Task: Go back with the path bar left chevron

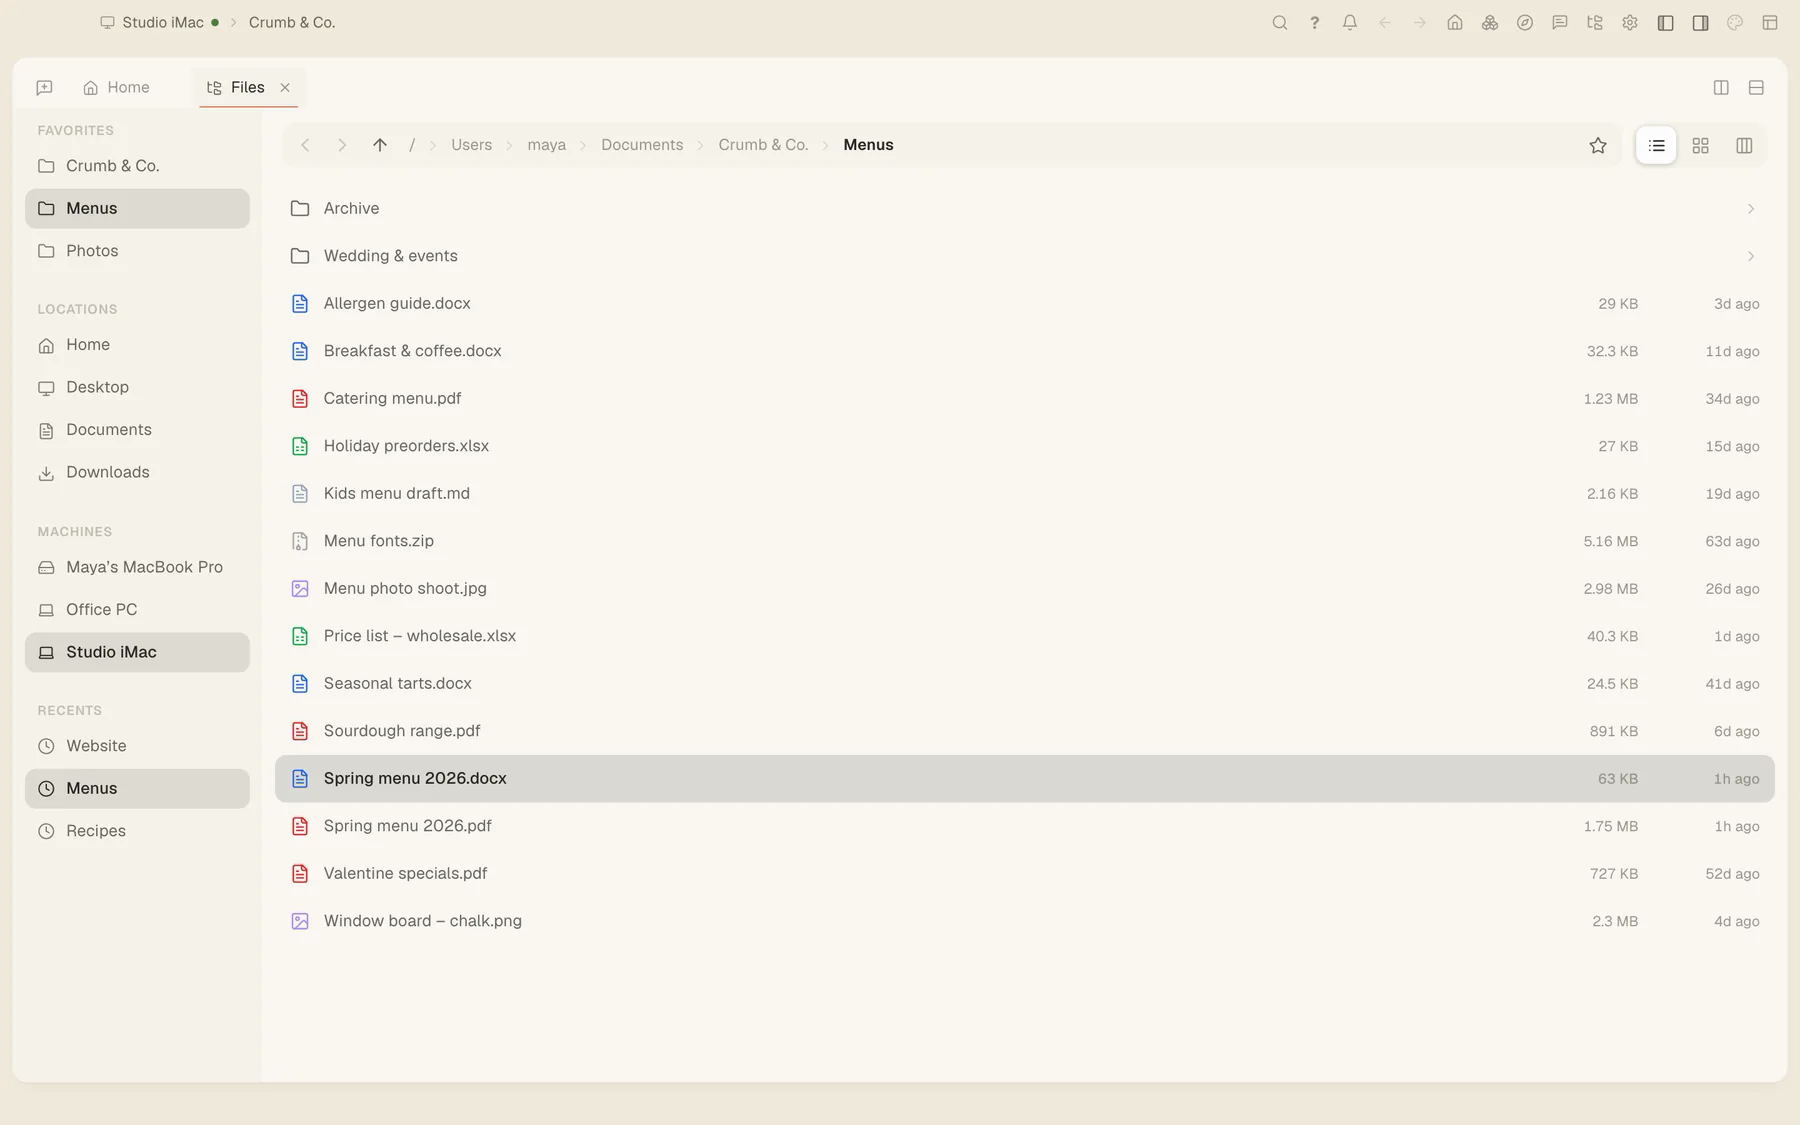Action: [305, 145]
